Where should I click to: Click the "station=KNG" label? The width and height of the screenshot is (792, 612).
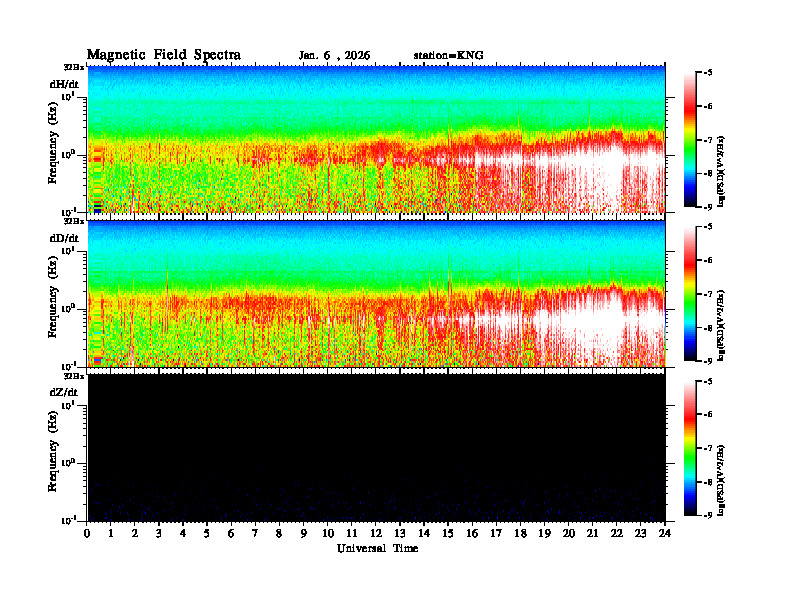(x=449, y=55)
